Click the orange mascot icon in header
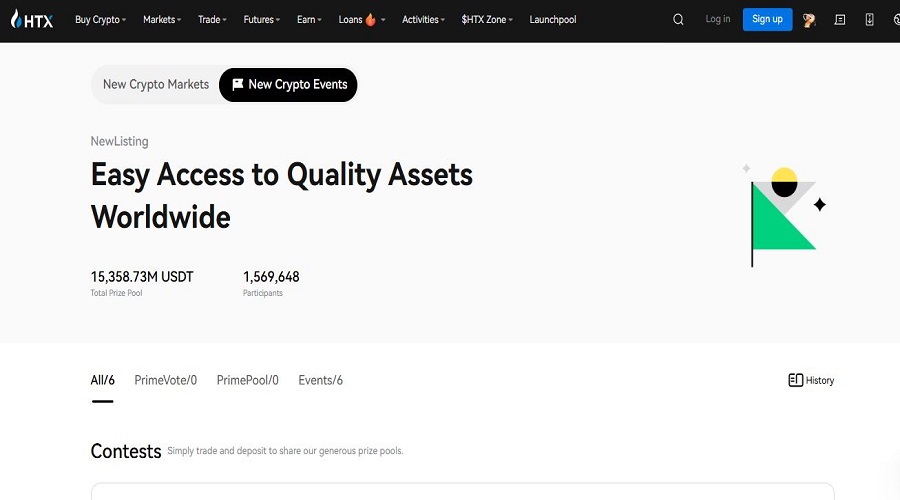 coord(809,19)
